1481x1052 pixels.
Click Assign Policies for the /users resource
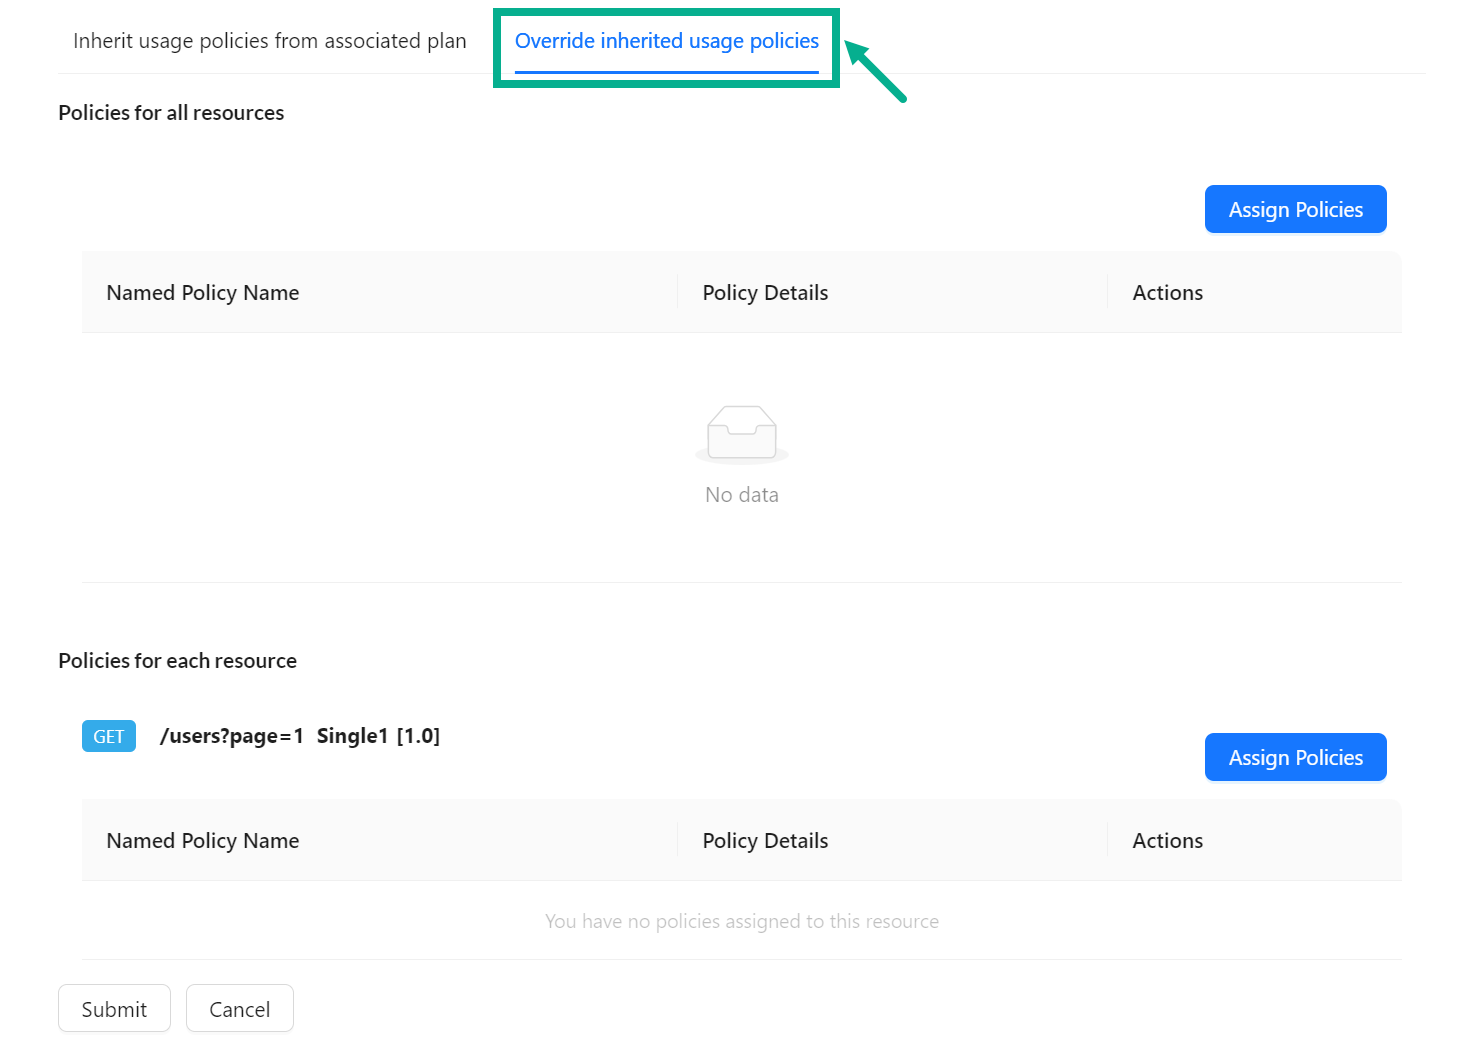pos(1295,757)
